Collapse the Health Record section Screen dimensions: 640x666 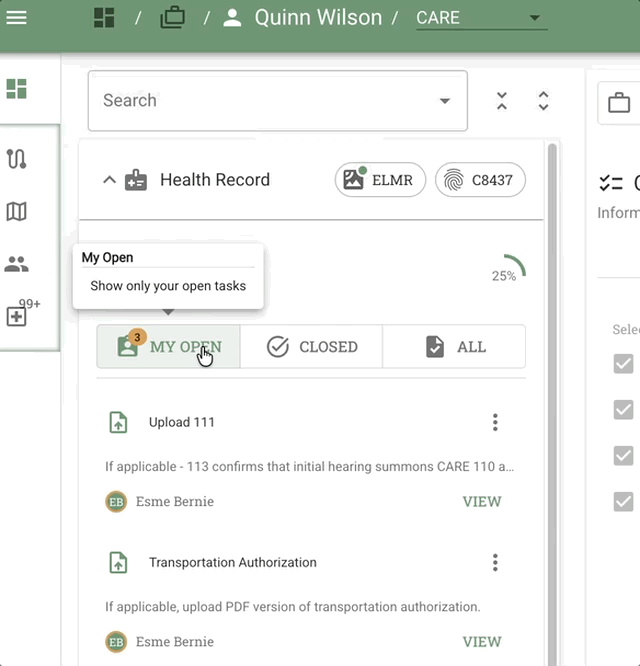point(109,180)
